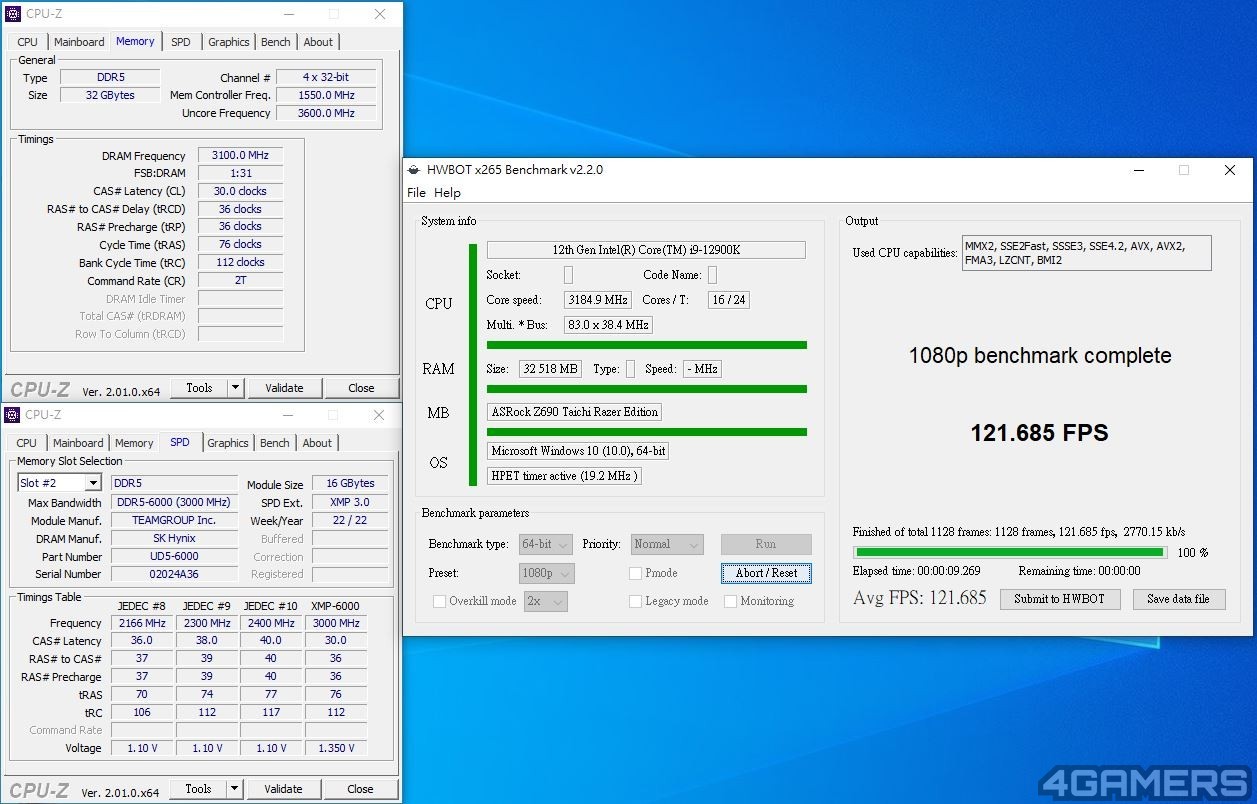Open Graphics tab in upper CPU-Z window

click(229, 42)
